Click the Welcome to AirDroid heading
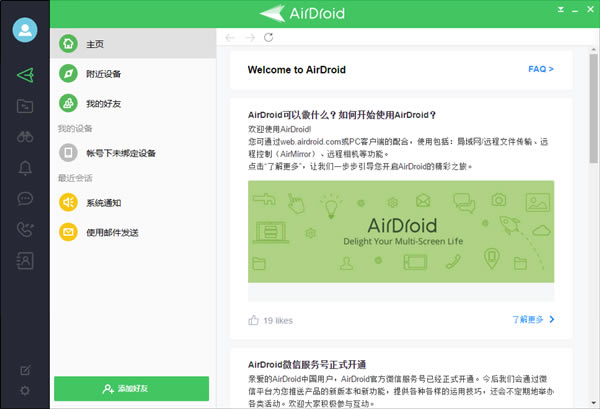600x409 pixels. pos(297,70)
